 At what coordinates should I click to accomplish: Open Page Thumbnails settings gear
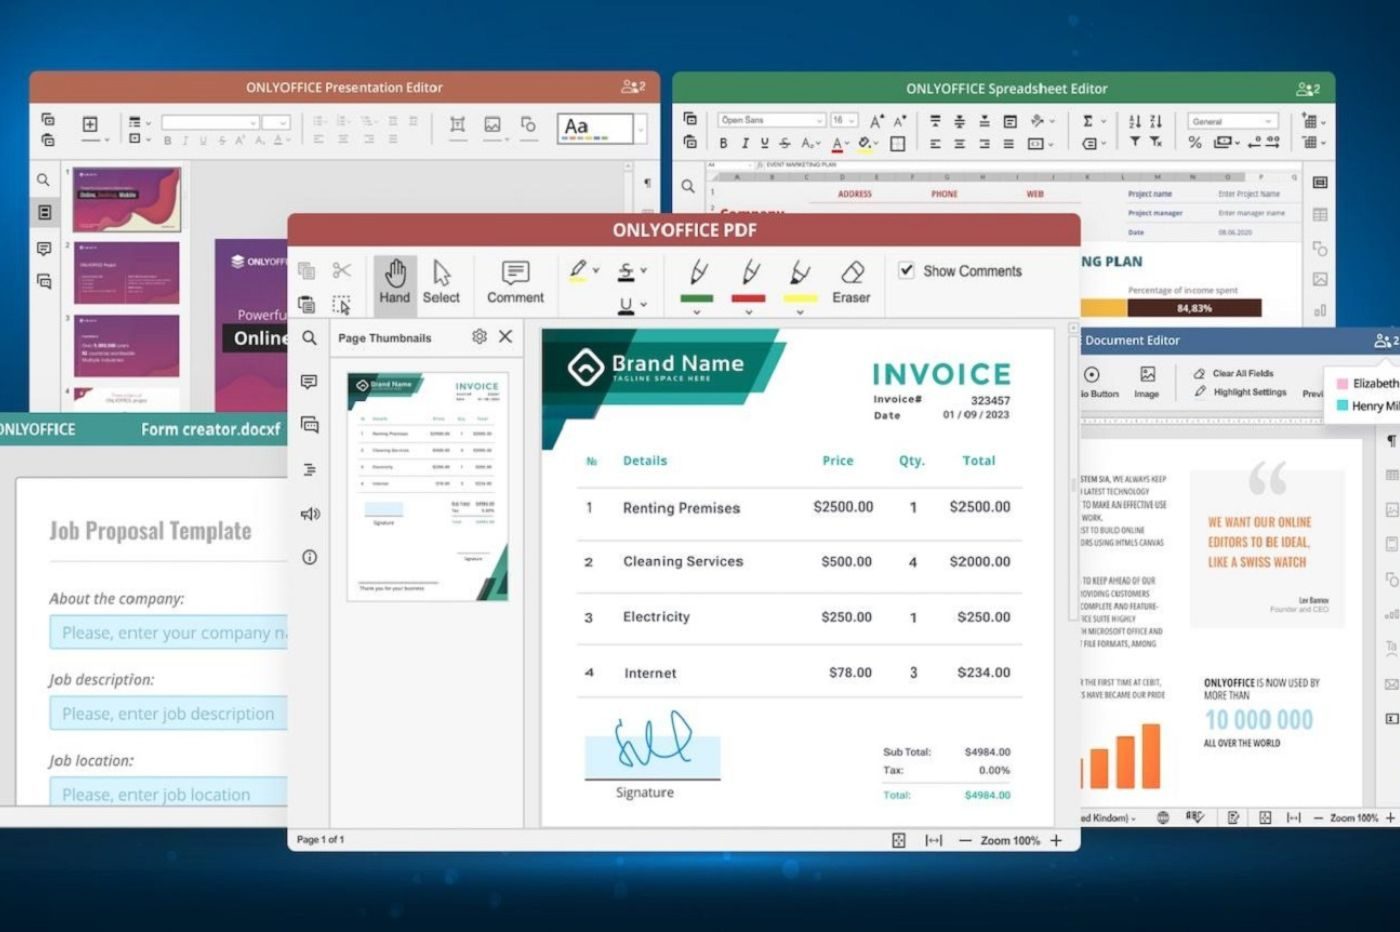[479, 337]
